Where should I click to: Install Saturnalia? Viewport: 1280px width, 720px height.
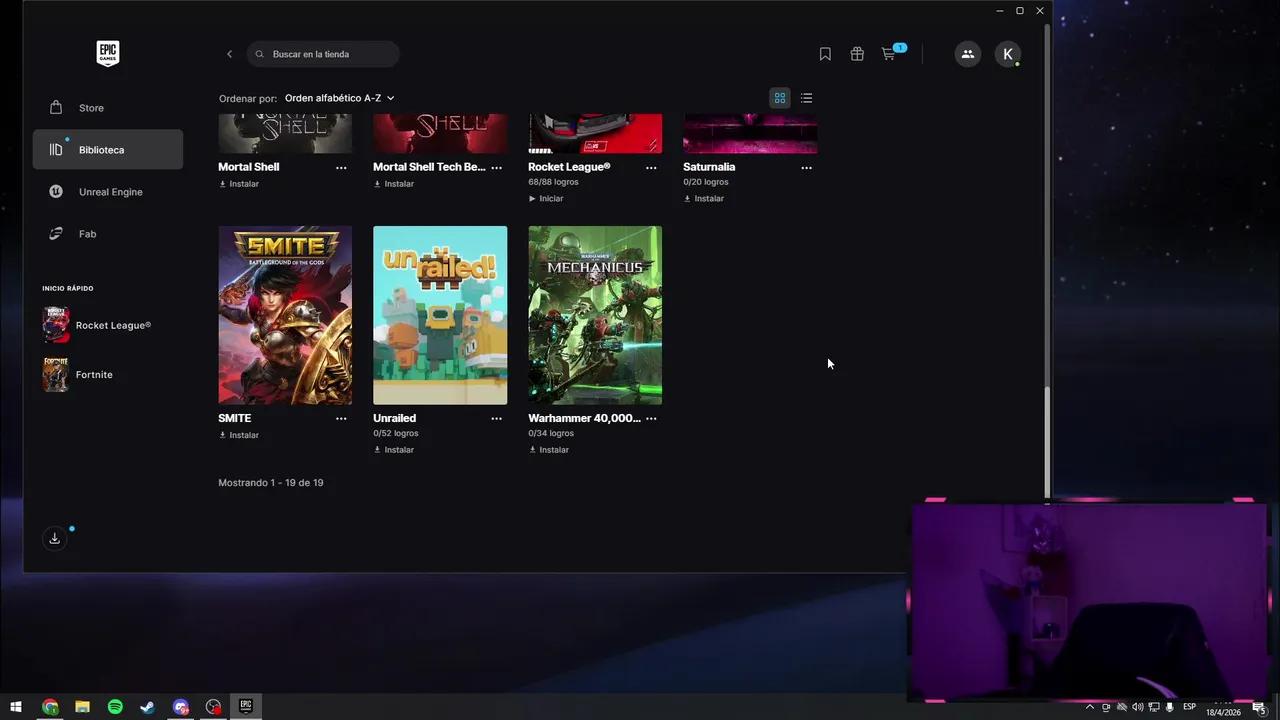704,199
